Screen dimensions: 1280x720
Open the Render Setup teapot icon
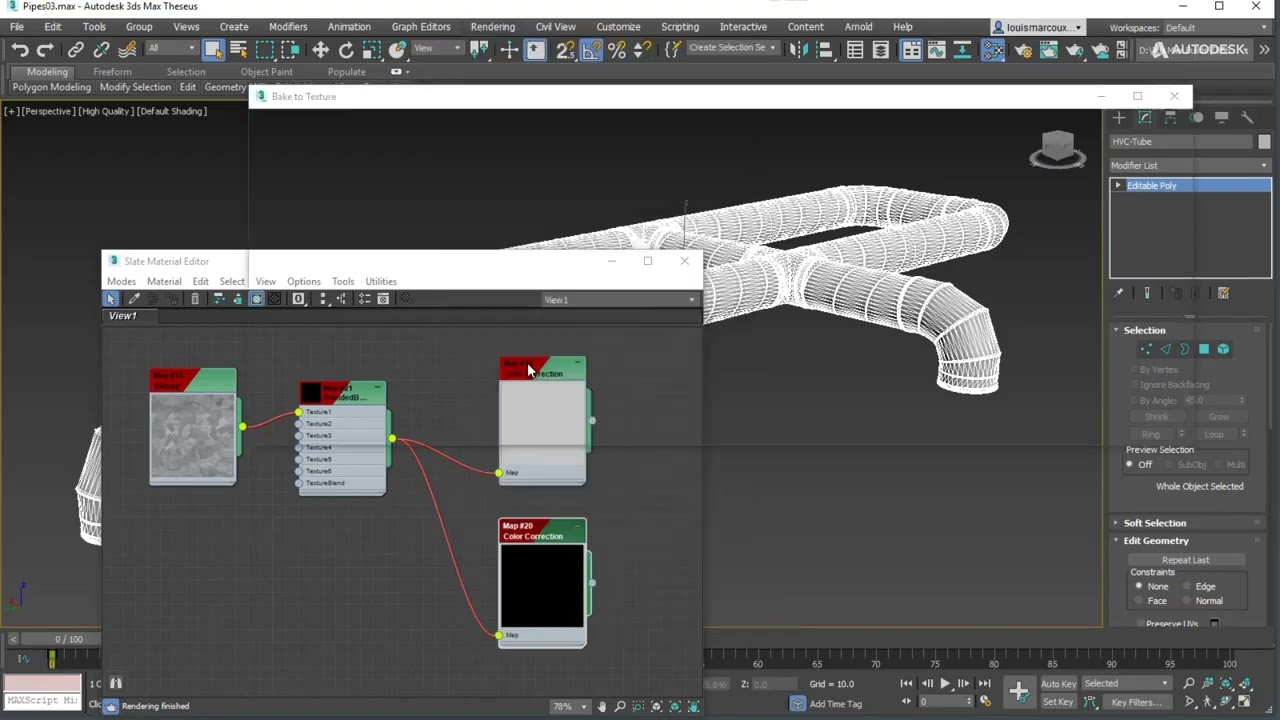1023,50
